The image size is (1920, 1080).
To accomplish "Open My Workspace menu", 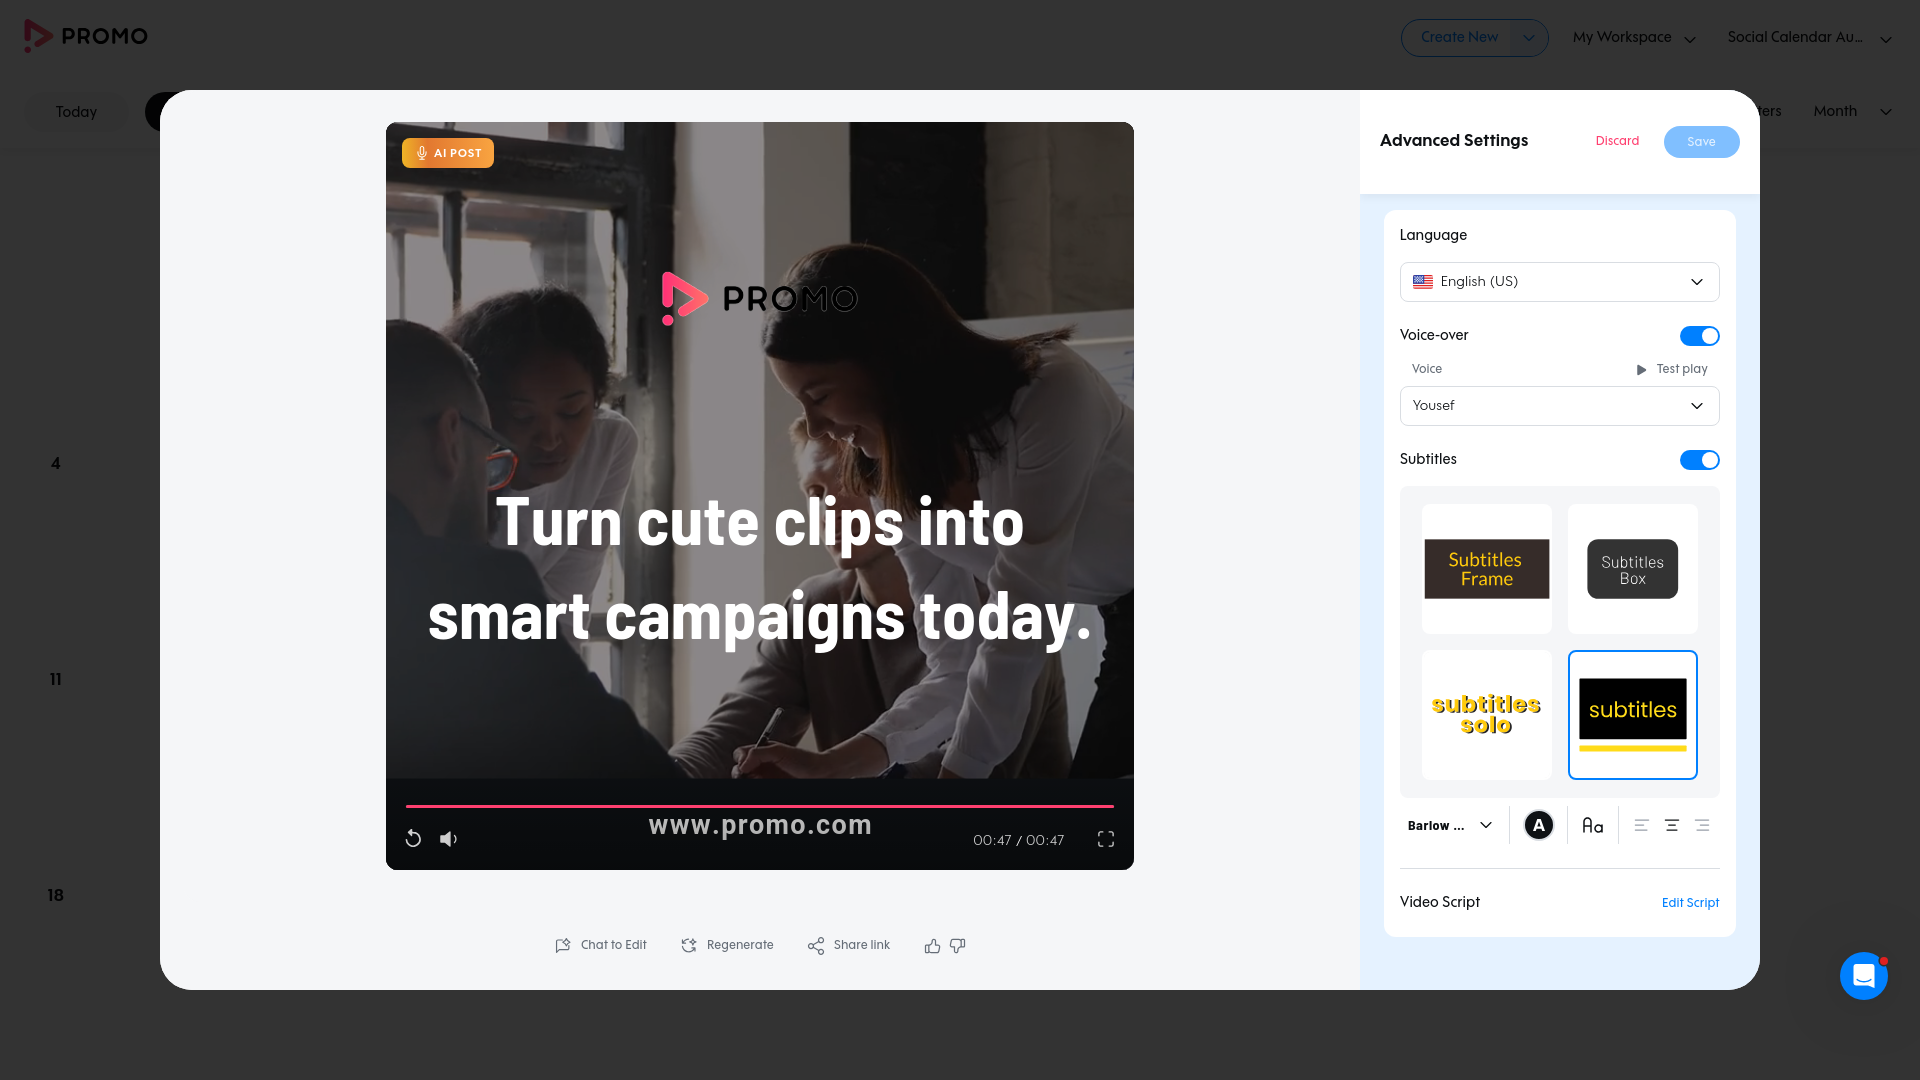I will [x=1634, y=38].
